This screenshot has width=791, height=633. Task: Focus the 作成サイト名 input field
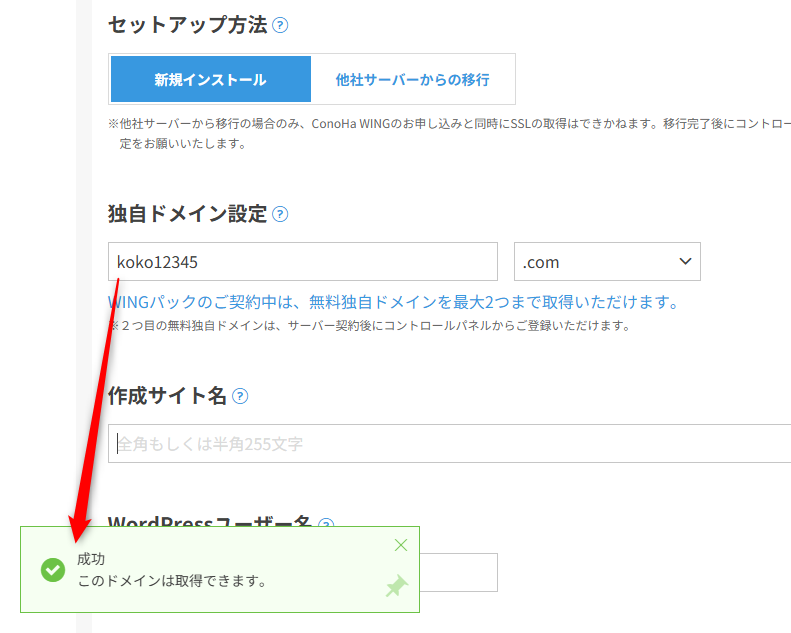coord(449,443)
